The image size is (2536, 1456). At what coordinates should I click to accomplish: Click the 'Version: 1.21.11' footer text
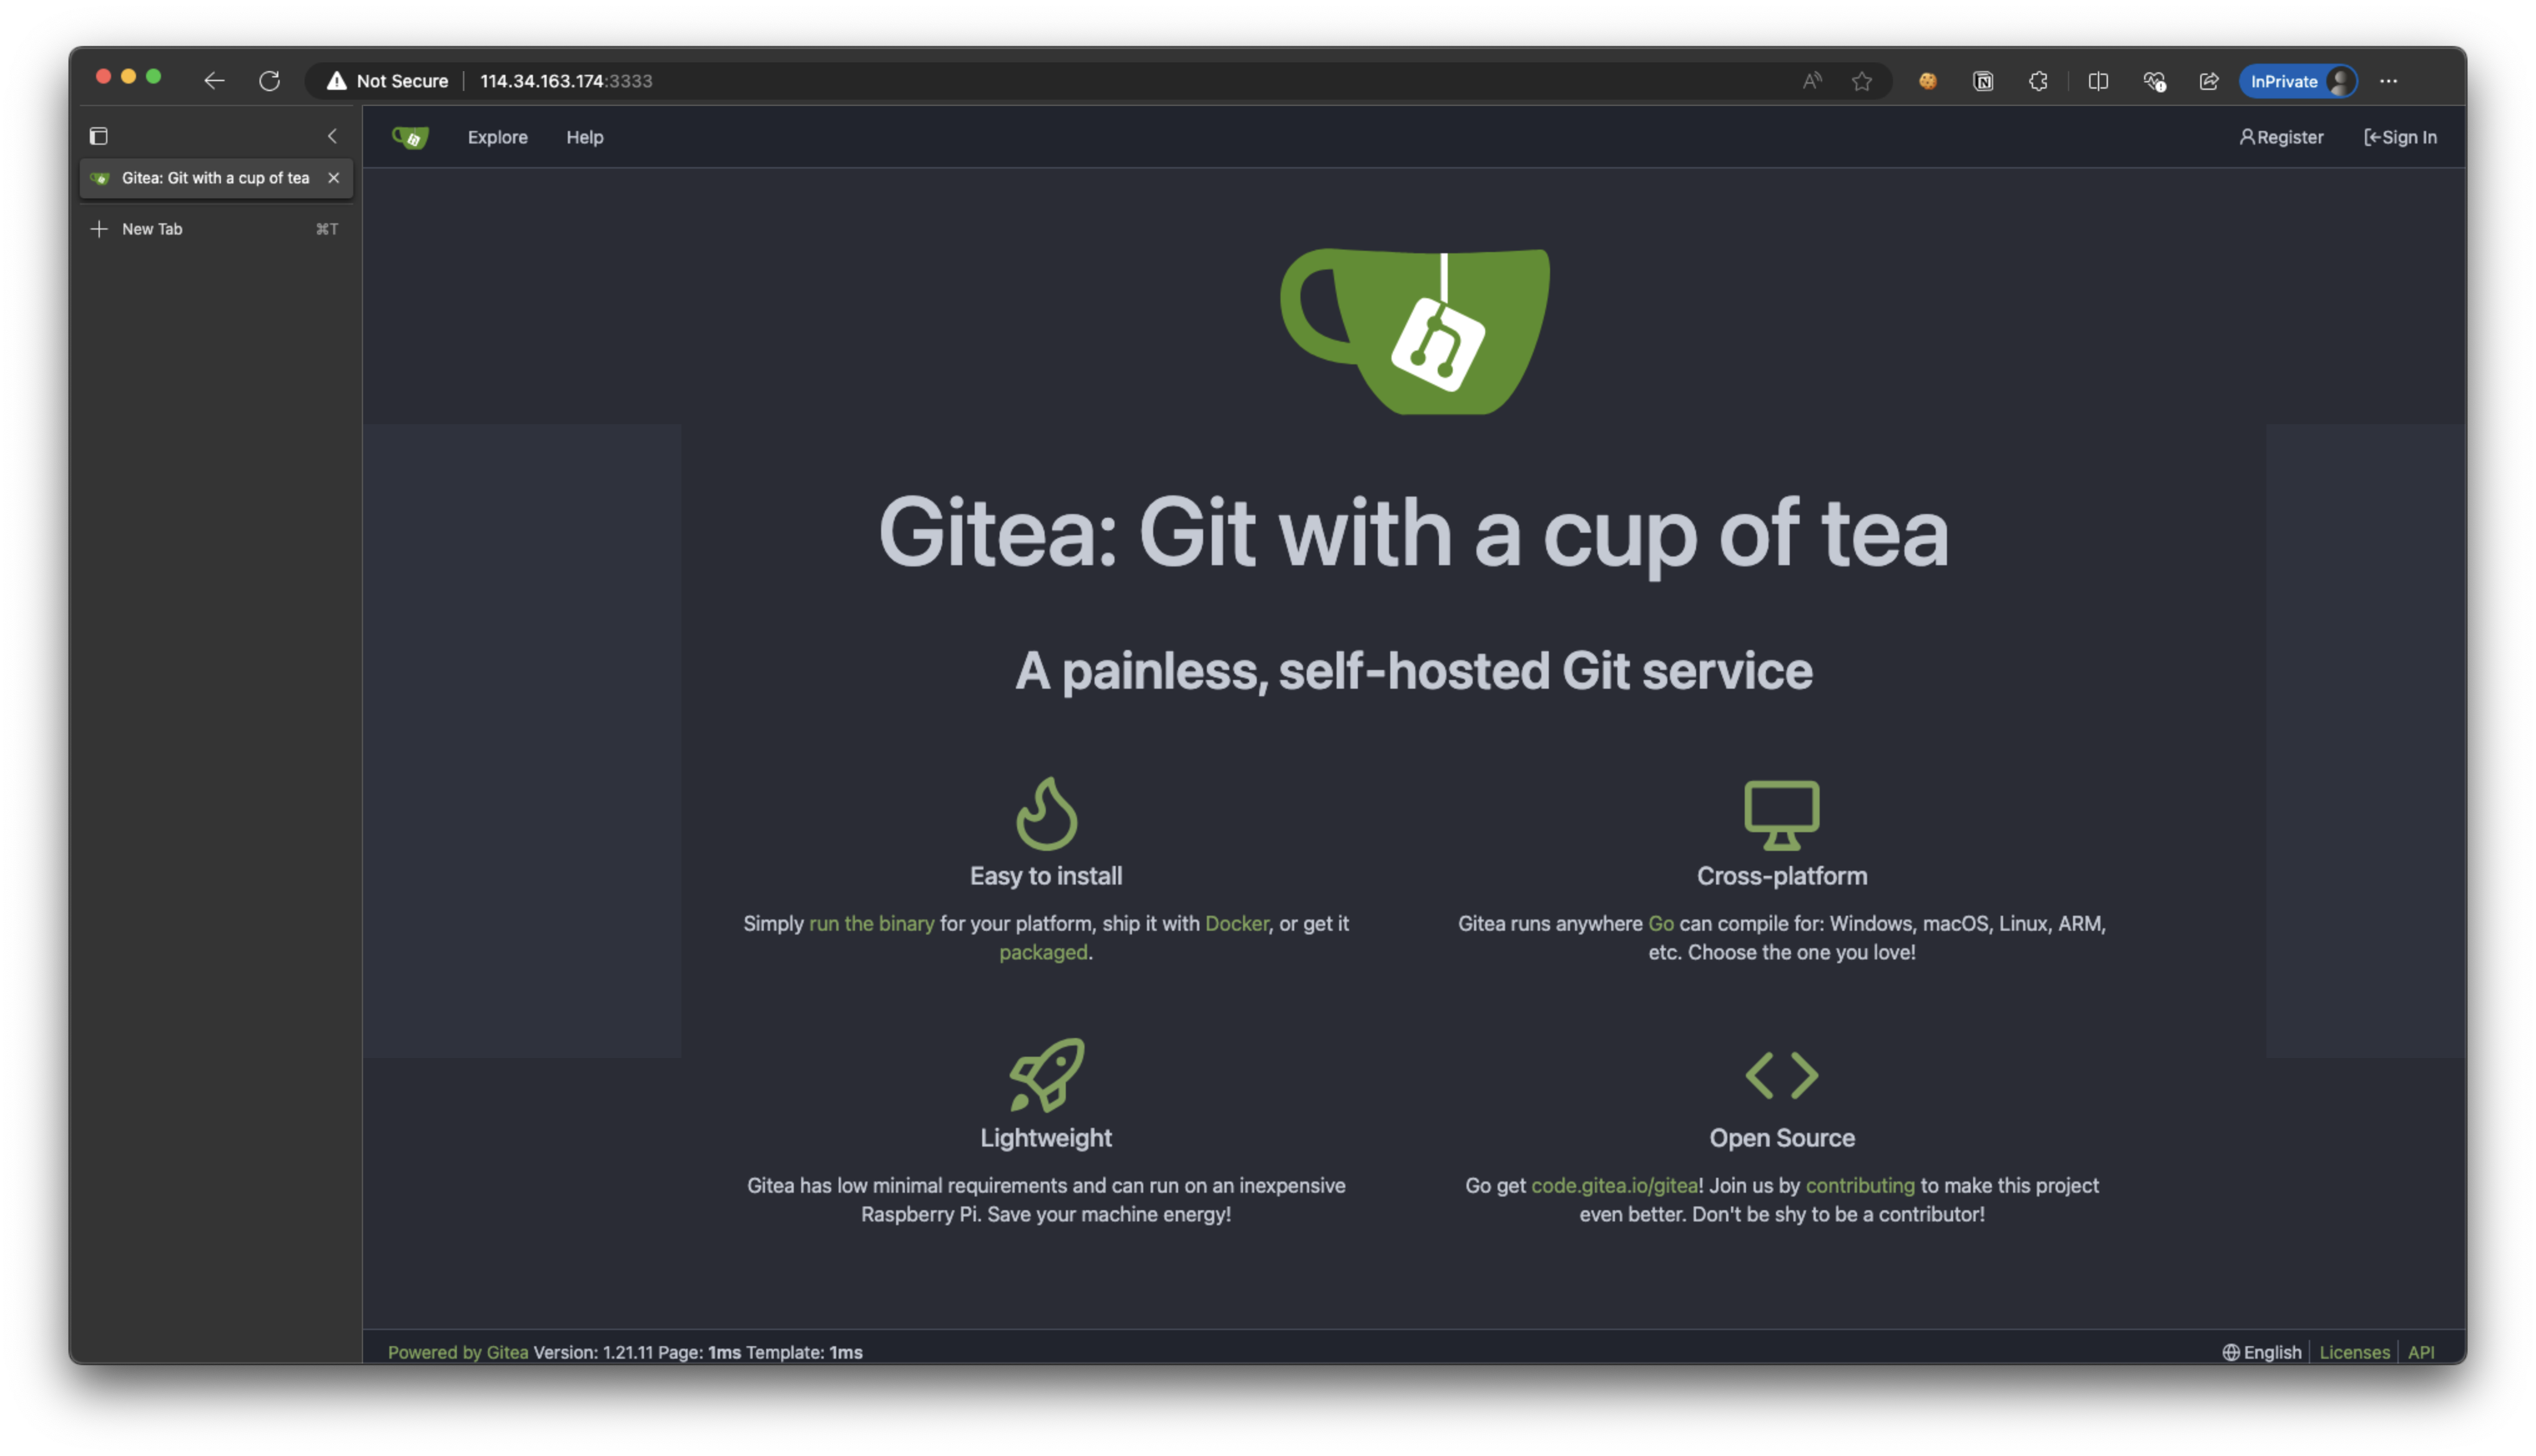click(x=593, y=1352)
